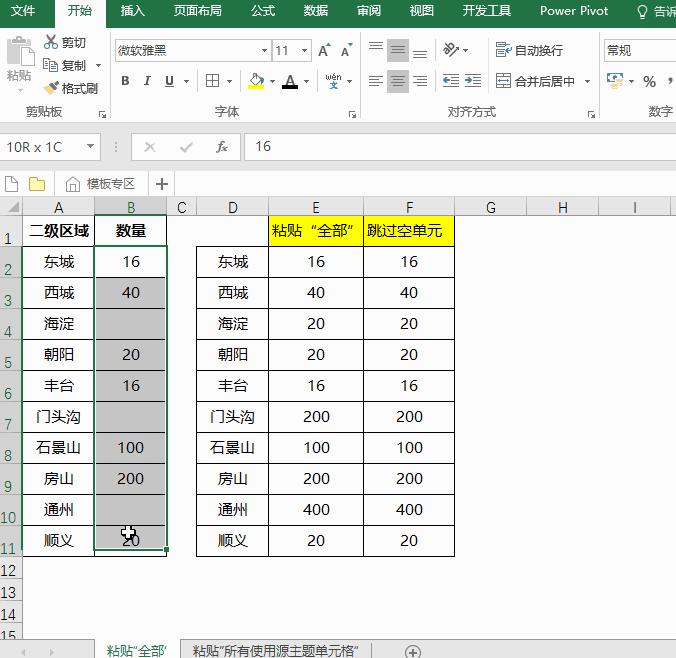Screen dimensions: 676x658
Task: Toggle Underline formatting
Action: point(169,81)
